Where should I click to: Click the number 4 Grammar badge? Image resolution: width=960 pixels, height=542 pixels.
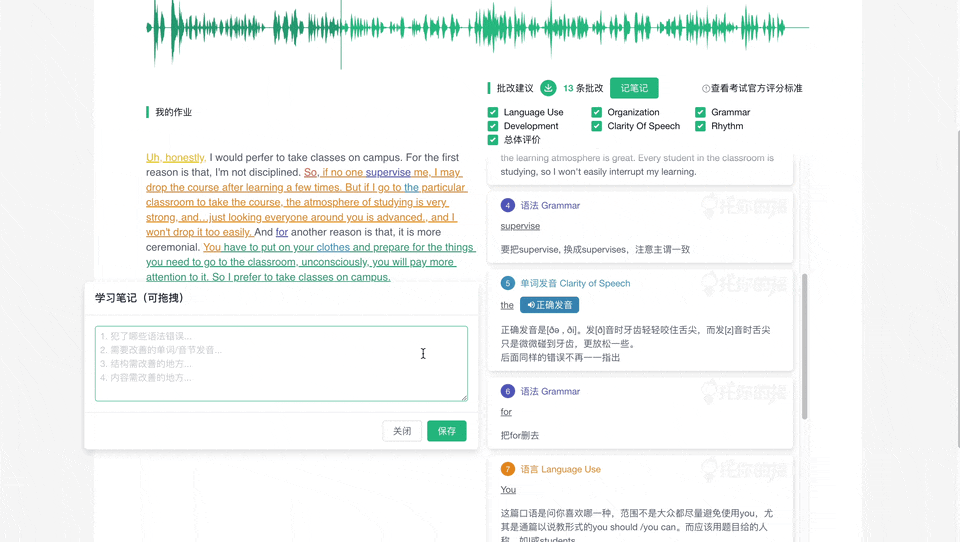(x=507, y=205)
